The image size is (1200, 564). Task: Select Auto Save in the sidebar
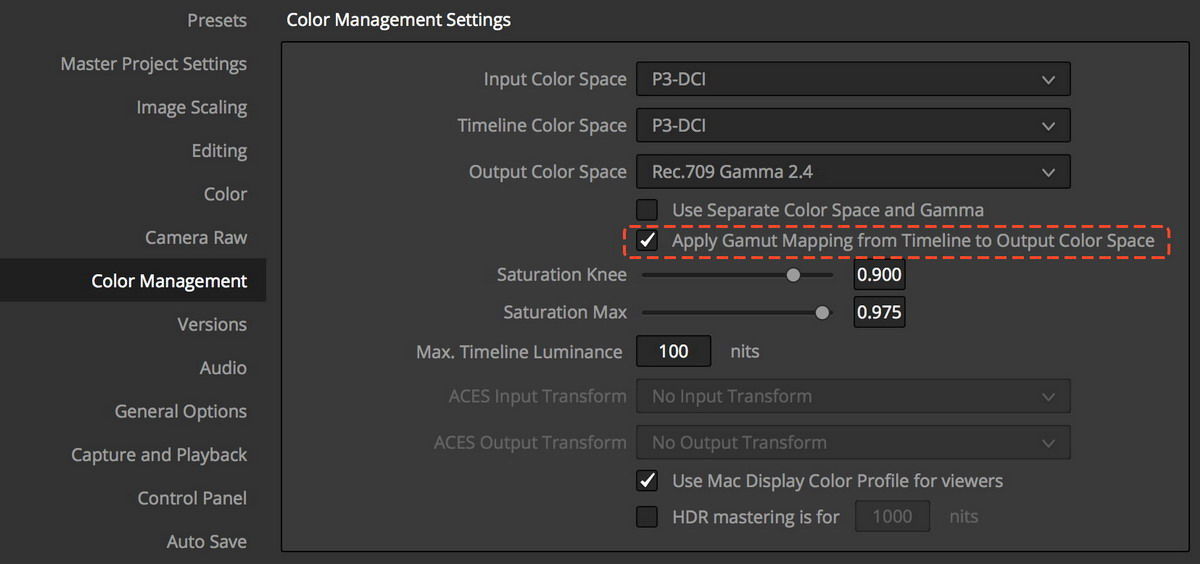tap(206, 541)
